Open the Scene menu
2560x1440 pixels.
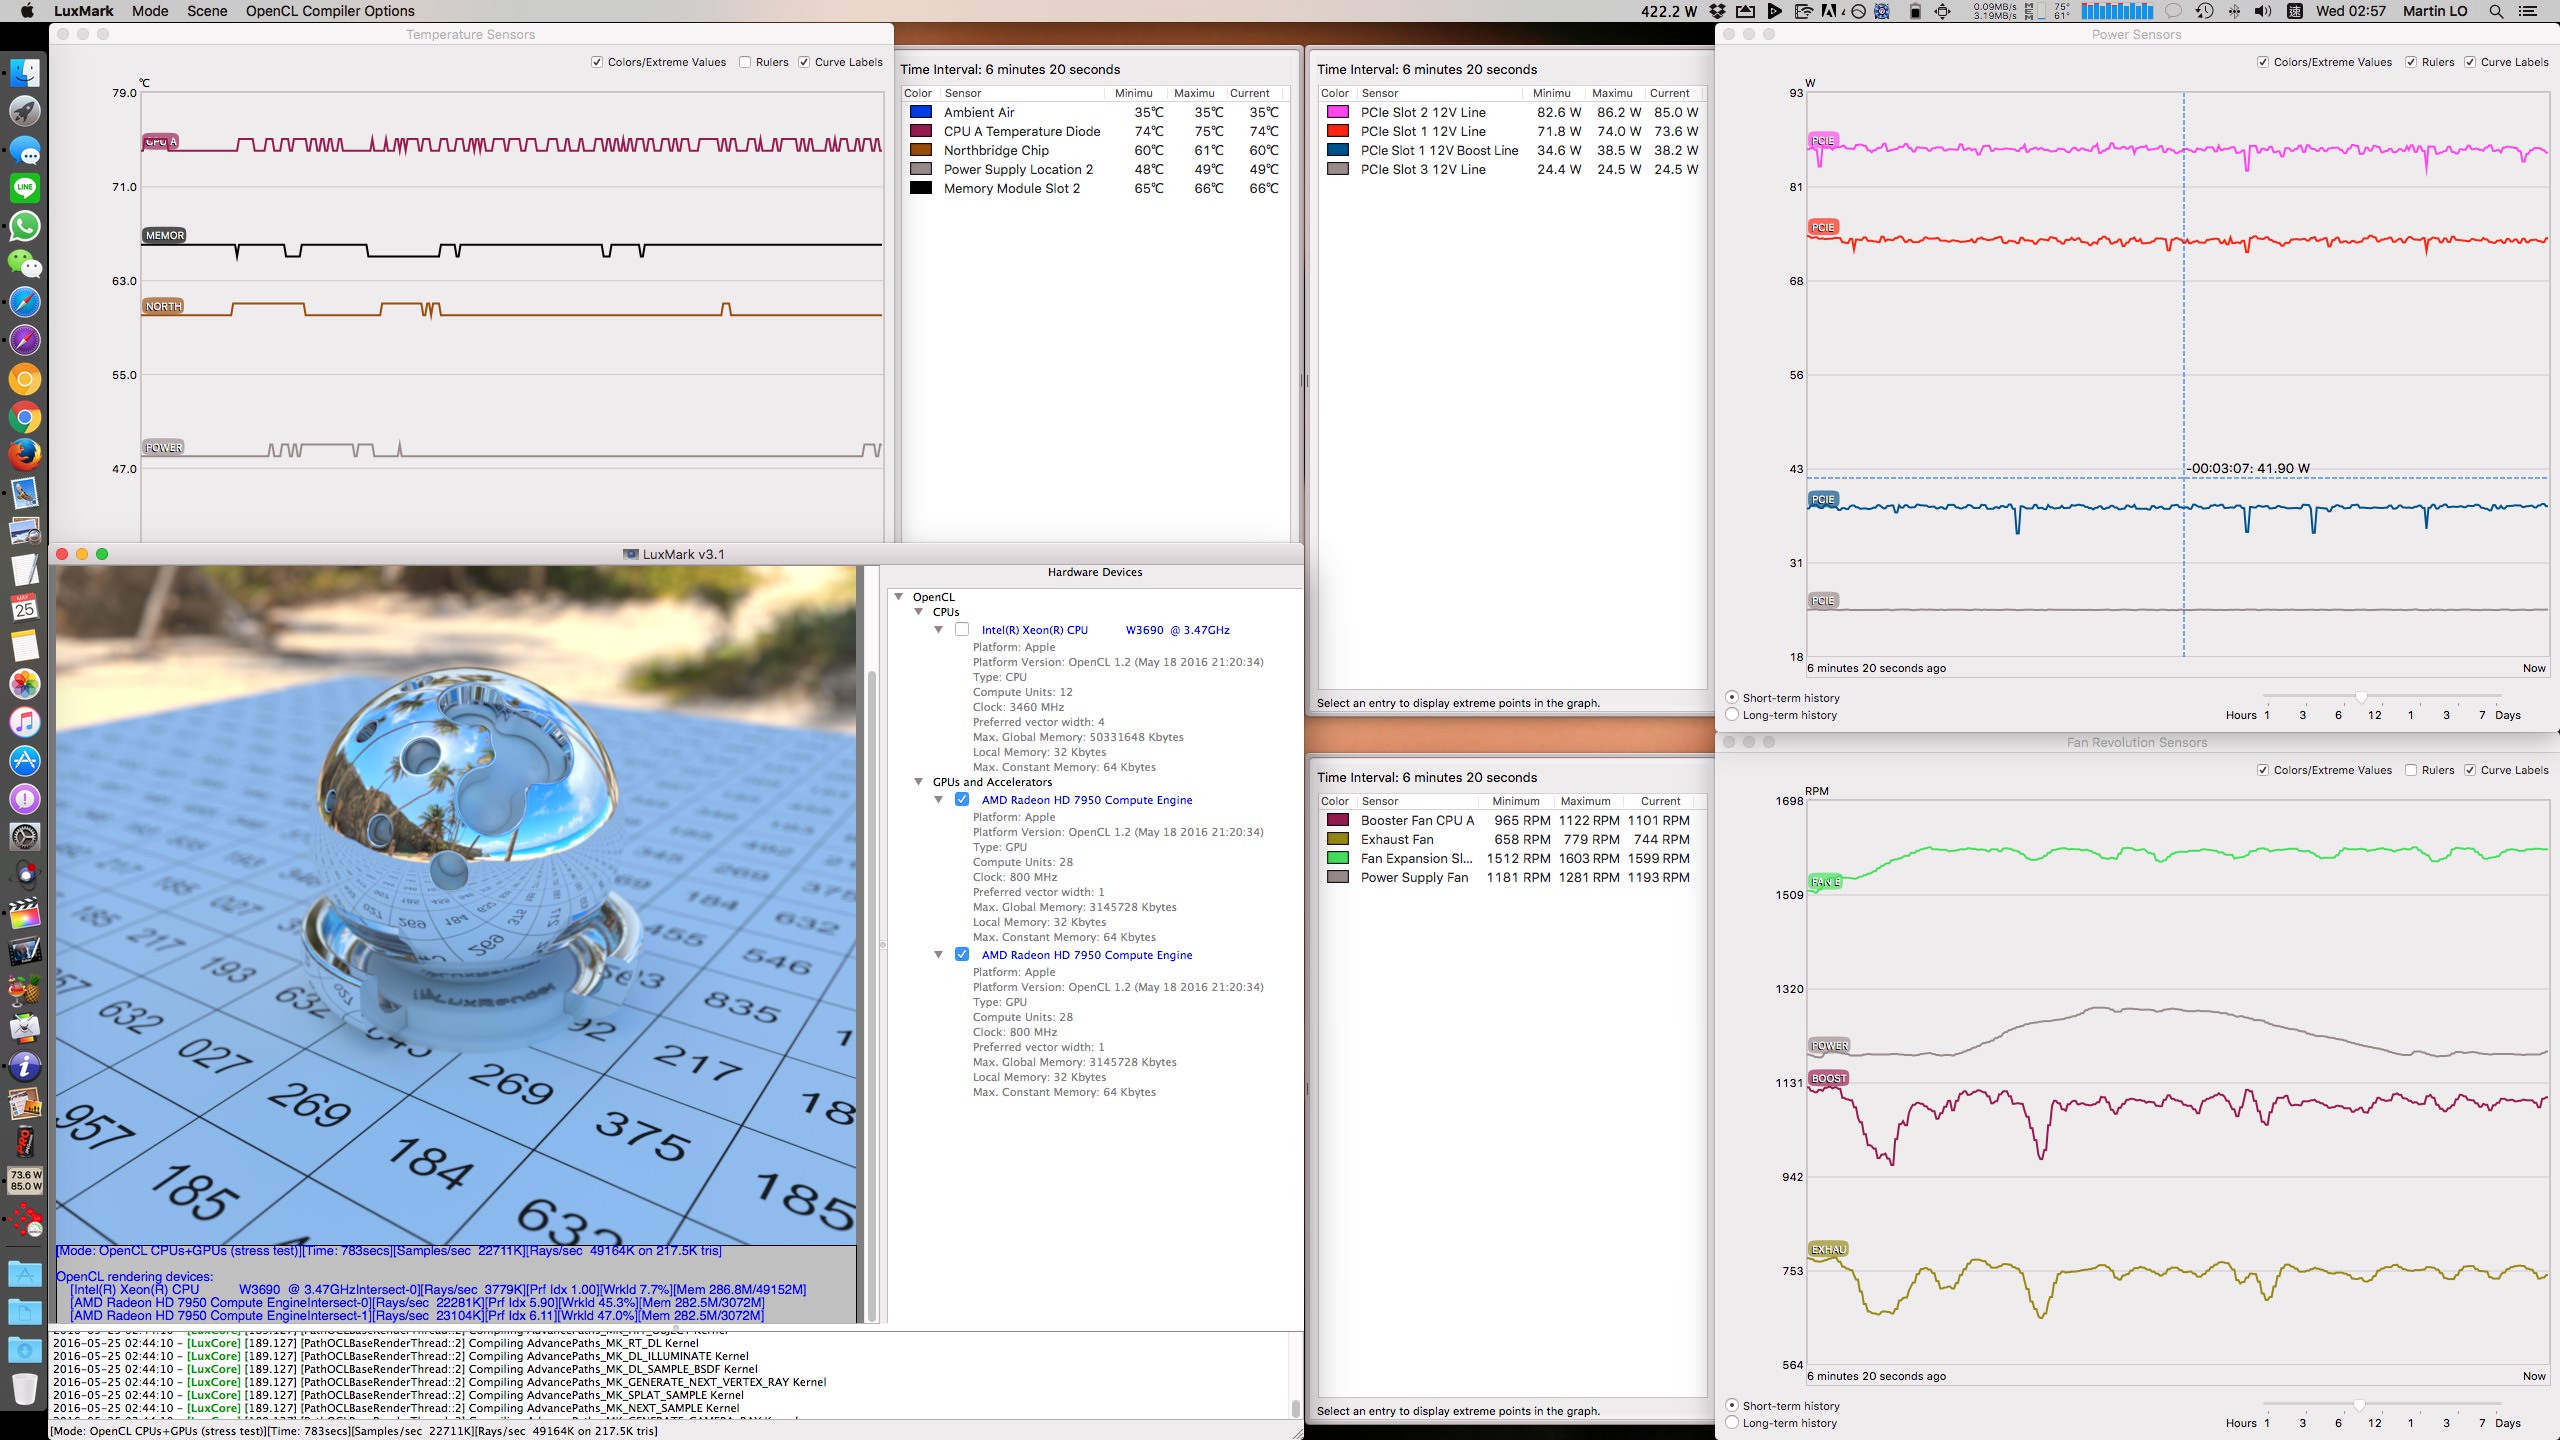[x=207, y=11]
